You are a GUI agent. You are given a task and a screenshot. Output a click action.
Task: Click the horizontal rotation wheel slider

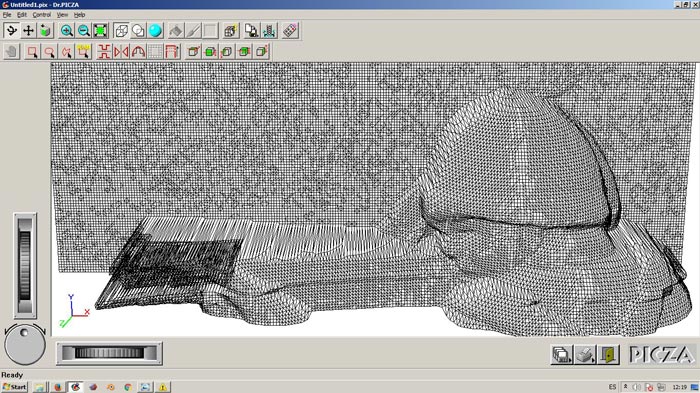109,353
